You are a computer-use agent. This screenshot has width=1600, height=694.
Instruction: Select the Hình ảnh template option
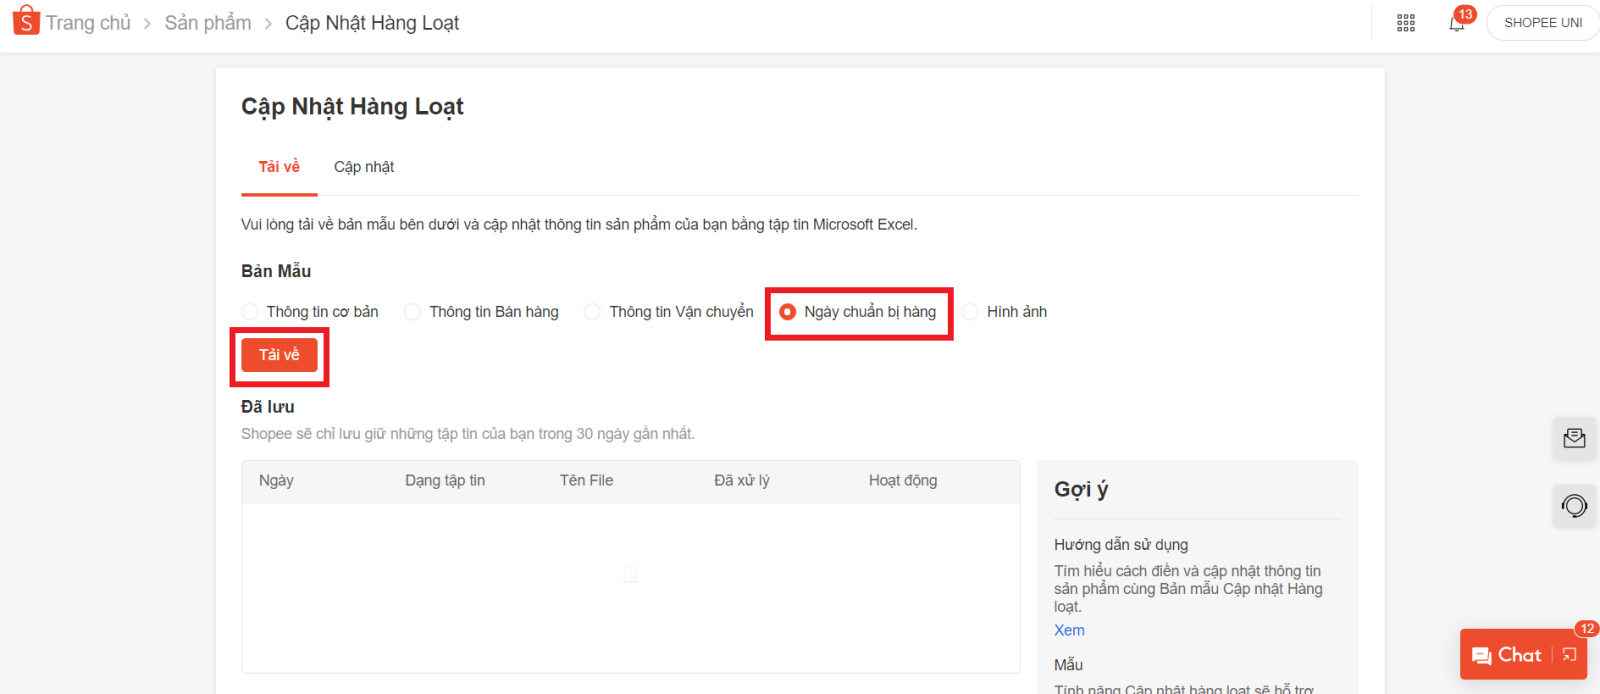coord(970,312)
